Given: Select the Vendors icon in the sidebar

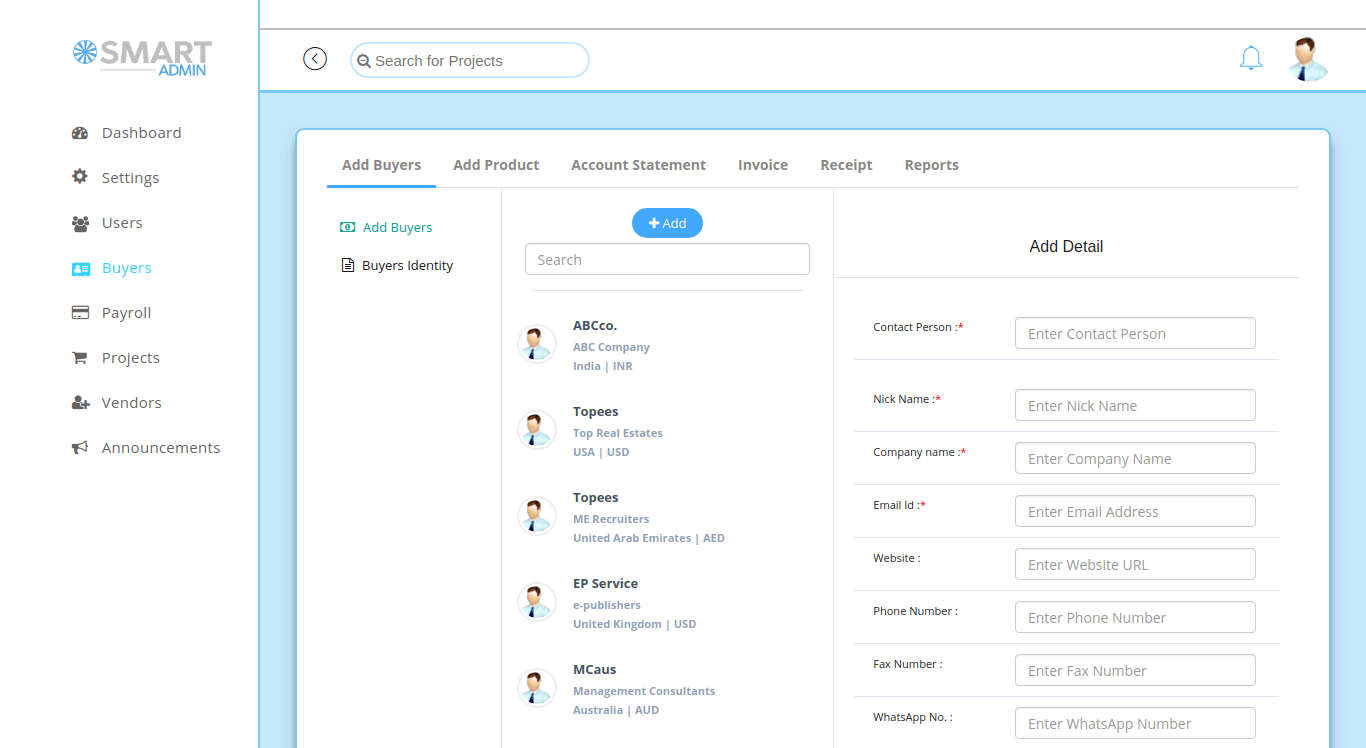Looking at the screenshot, I should 79,402.
